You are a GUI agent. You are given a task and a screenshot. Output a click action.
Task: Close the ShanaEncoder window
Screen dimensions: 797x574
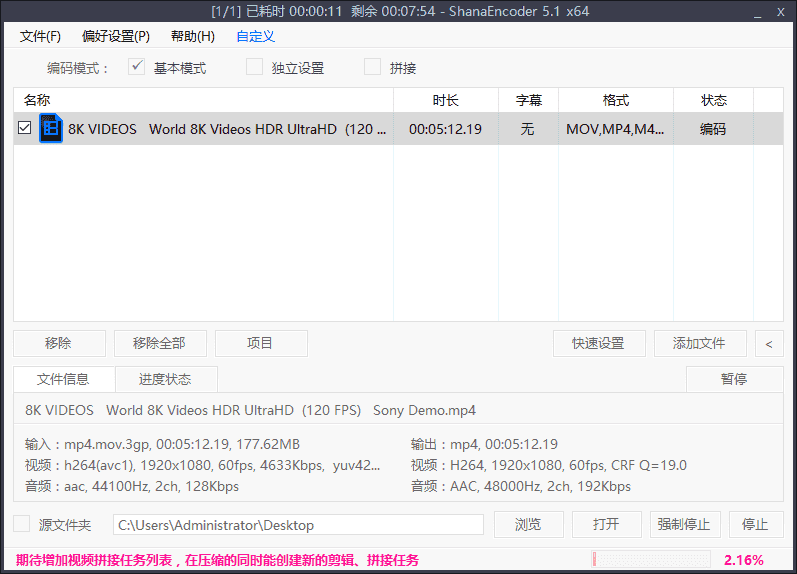click(781, 12)
